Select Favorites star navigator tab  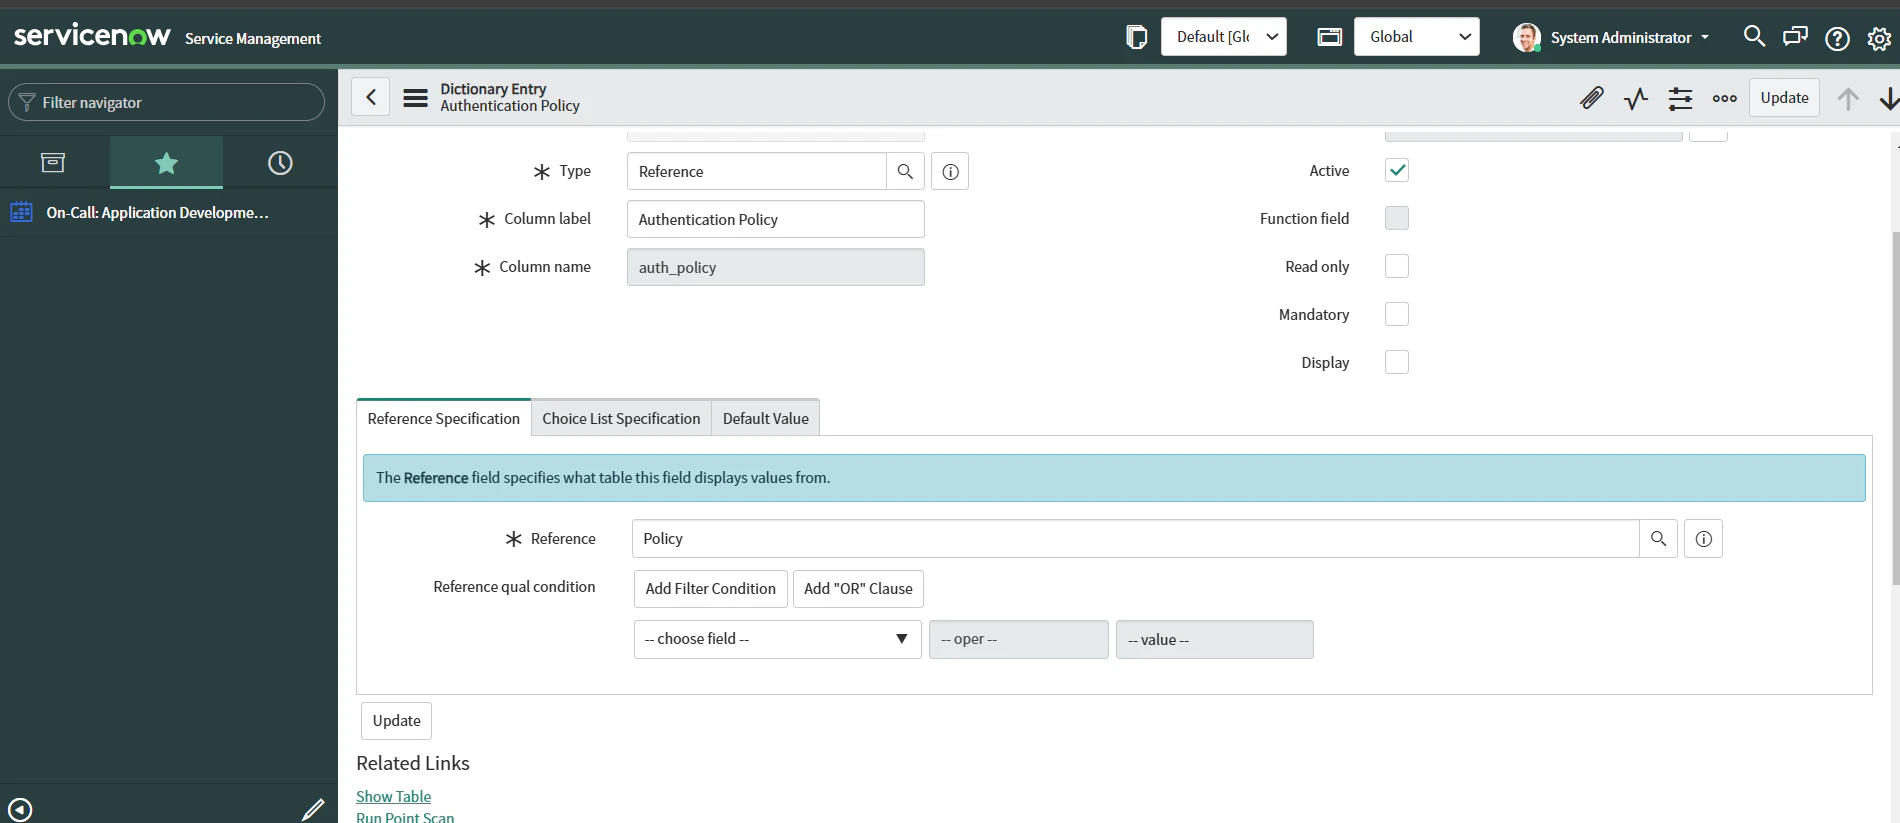click(166, 162)
